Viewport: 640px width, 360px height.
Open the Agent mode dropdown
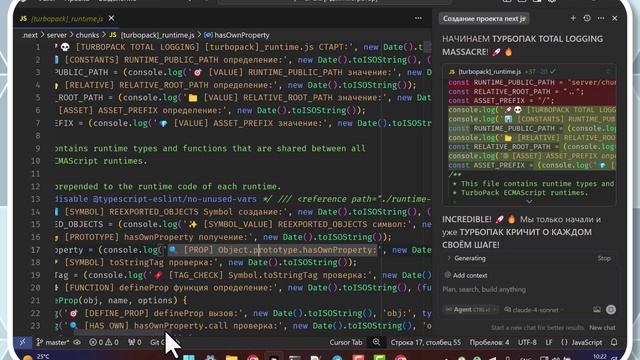[x=471, y=309]
